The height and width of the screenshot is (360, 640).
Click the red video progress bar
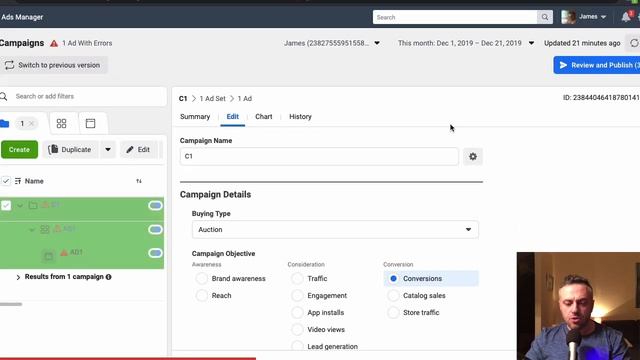tap(128, 358)
